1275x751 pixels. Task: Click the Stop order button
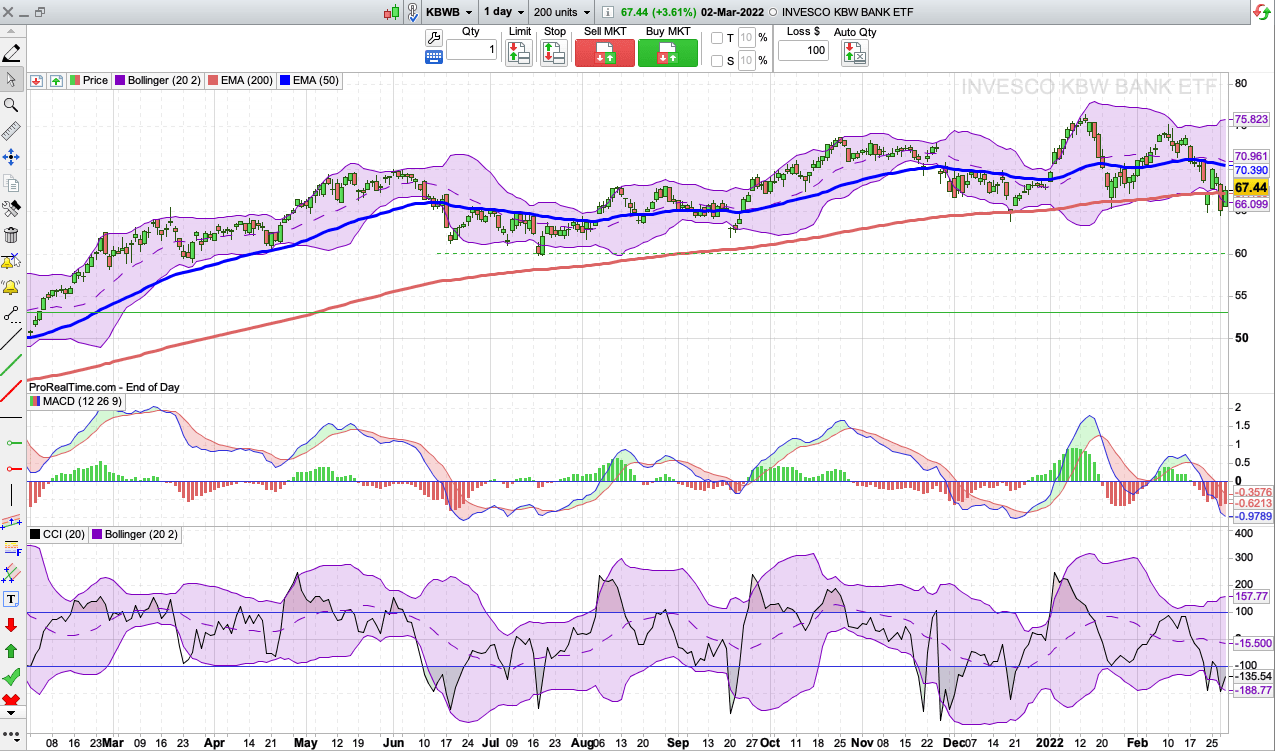[554, 53]
